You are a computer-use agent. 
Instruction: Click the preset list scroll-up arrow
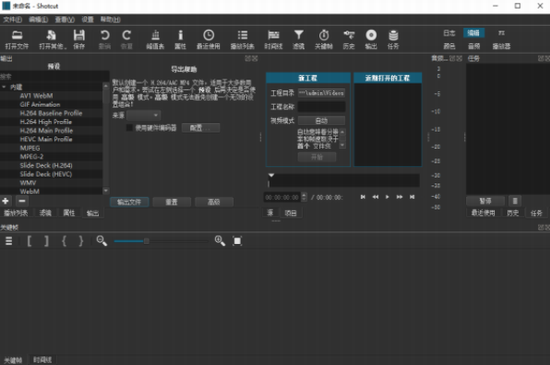106,86
